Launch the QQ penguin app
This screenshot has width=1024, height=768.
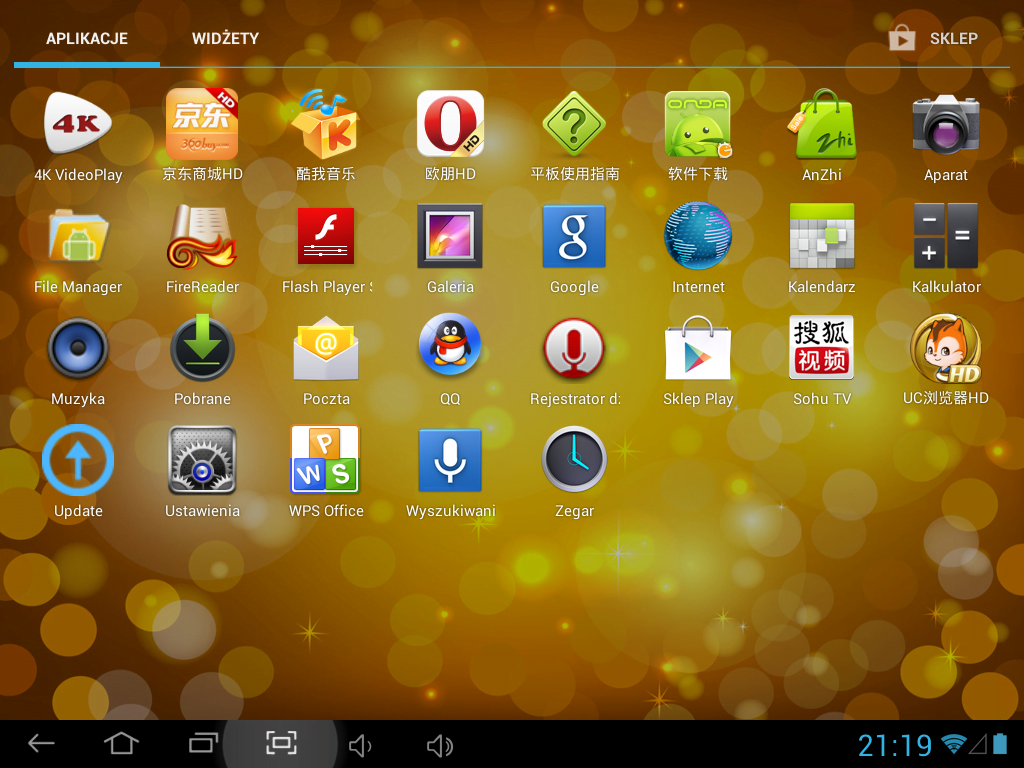pos(450,348)
